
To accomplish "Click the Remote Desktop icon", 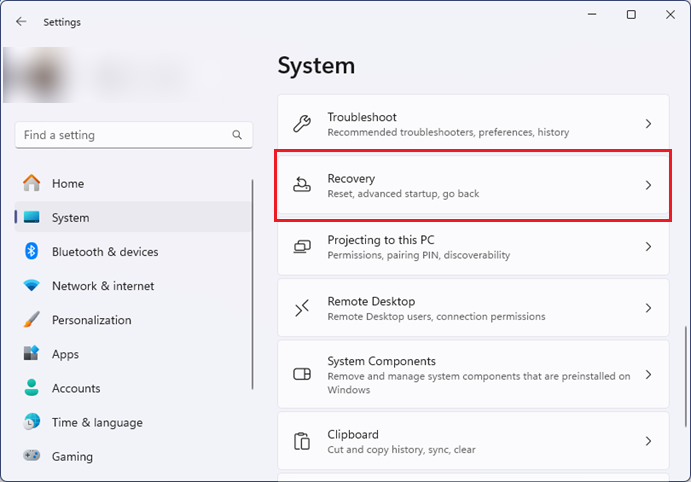I will [302, 308].
